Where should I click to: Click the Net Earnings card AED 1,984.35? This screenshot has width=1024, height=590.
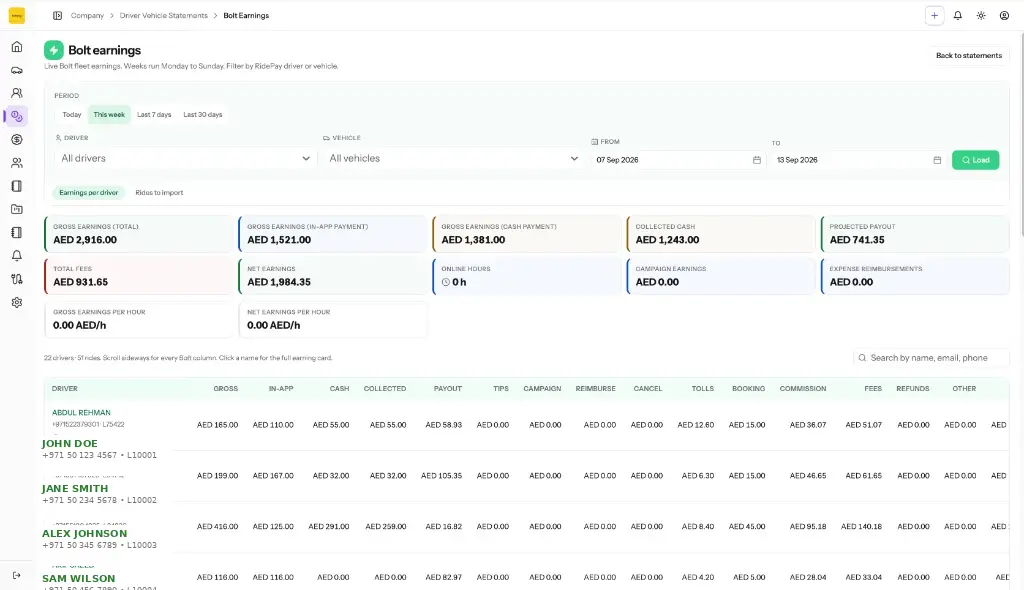coord(332,276)
